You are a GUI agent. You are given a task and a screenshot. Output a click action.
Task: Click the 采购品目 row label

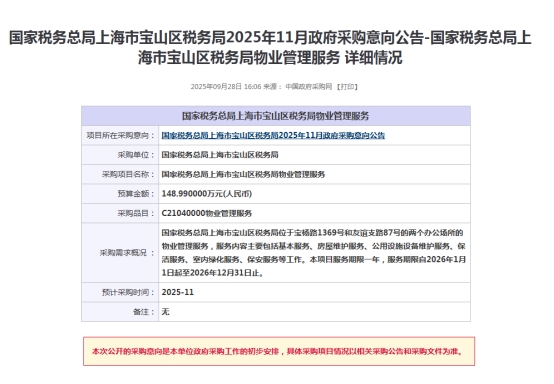pyautogui.click(x=136, y=213)
